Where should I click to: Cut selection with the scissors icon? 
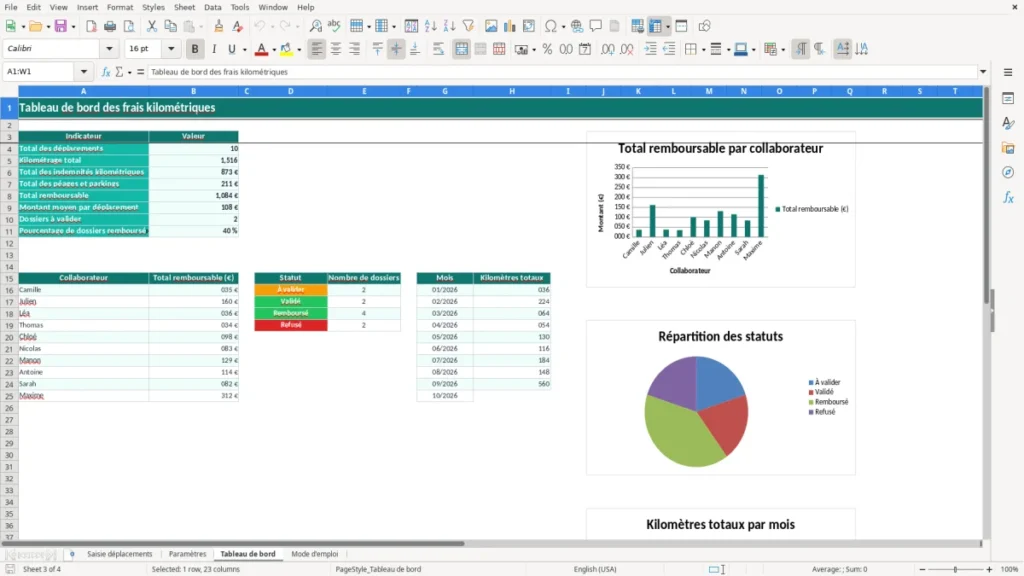(x=152, y=26)
